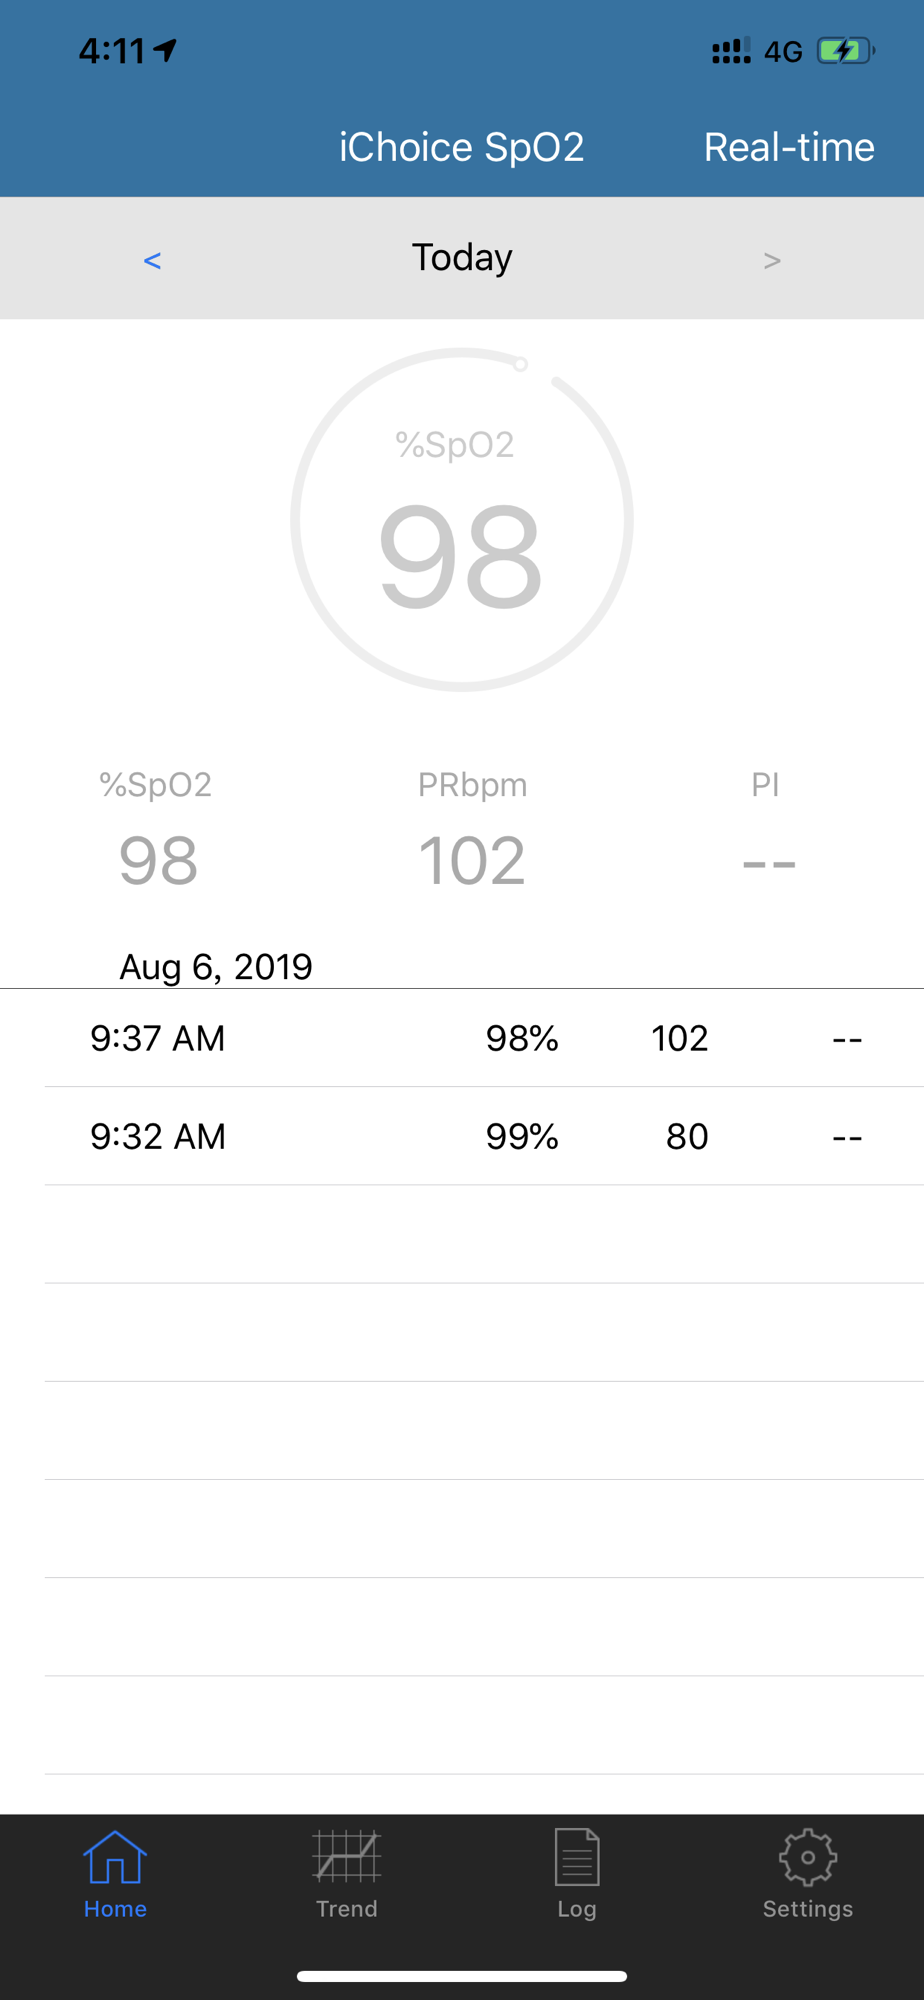
Task: Tap the cellular signal bars icon
Action: coord(731,51)
